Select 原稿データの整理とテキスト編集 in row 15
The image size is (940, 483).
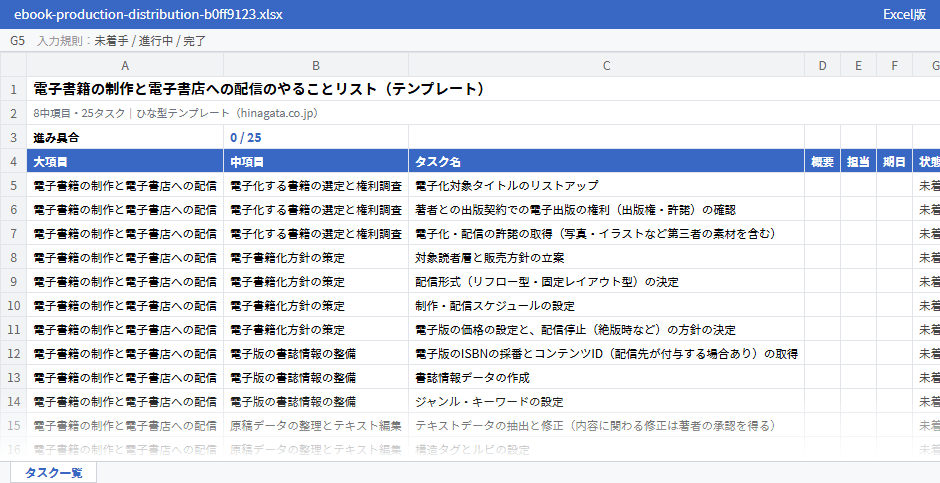(x=316, y=425)
